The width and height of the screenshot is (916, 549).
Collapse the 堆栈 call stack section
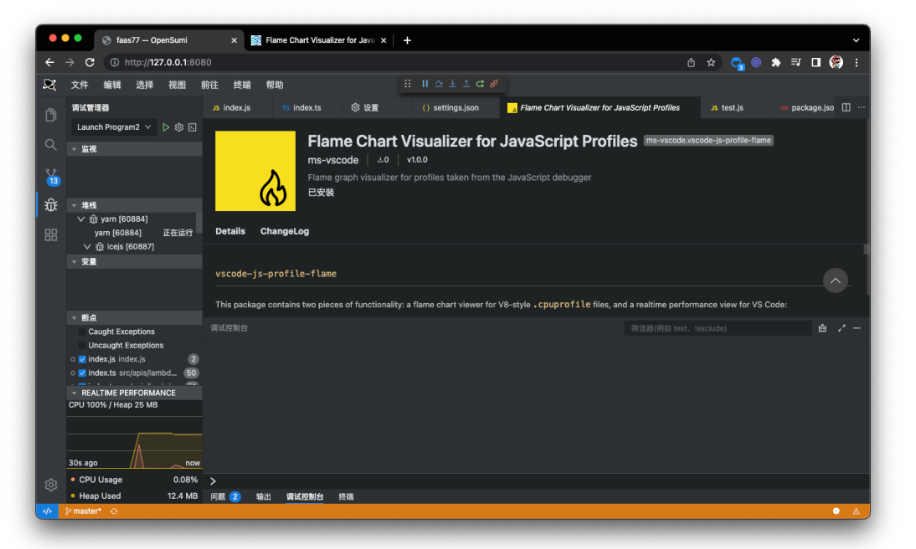click(x=134, y=205)
